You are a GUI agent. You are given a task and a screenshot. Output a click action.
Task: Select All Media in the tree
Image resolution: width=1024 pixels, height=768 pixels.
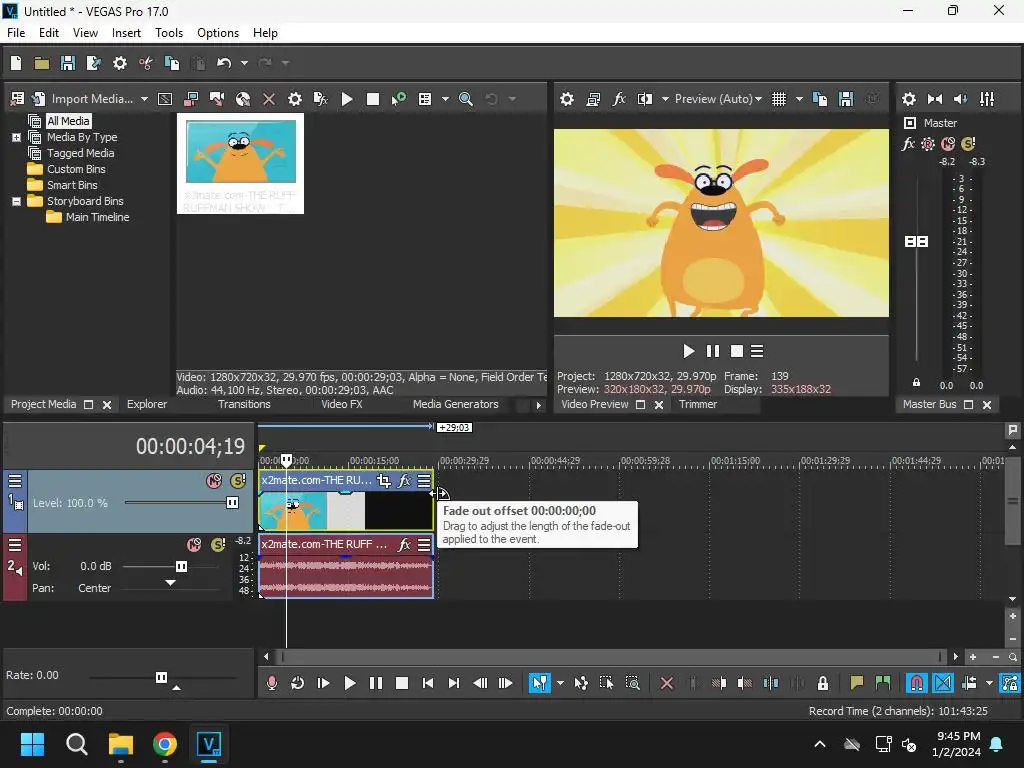click(68, 121)
